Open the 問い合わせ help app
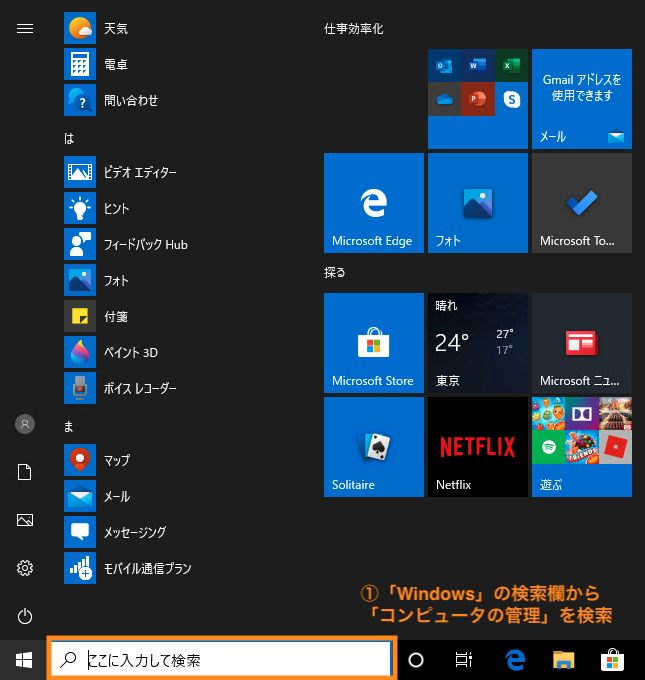 [111, 101]
